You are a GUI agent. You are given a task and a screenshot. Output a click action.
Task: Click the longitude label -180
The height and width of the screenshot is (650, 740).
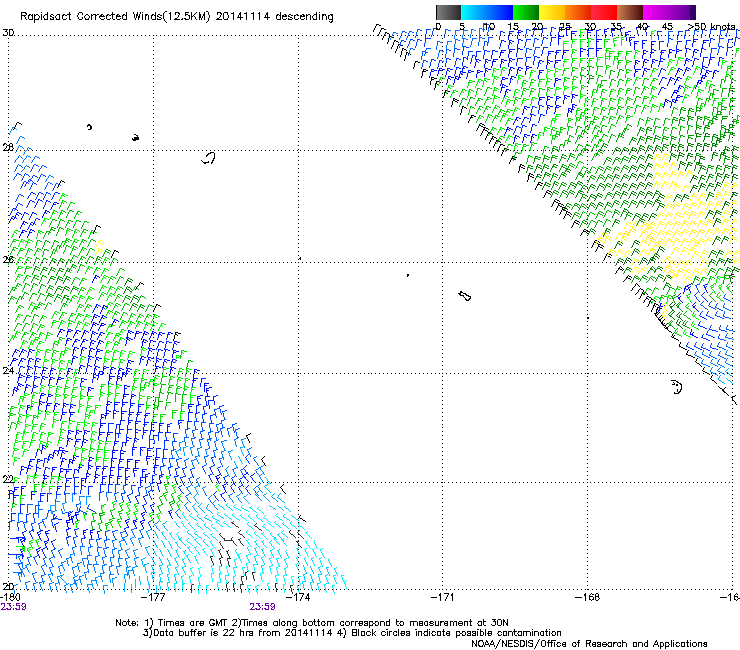tap(10, 597)
